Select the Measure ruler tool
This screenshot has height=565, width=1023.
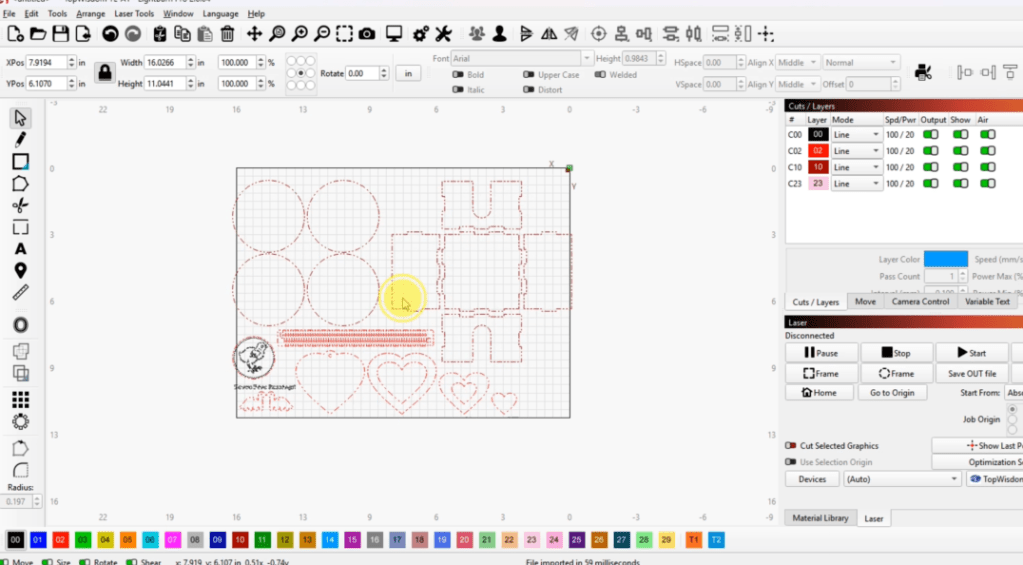tap(20, 293)
